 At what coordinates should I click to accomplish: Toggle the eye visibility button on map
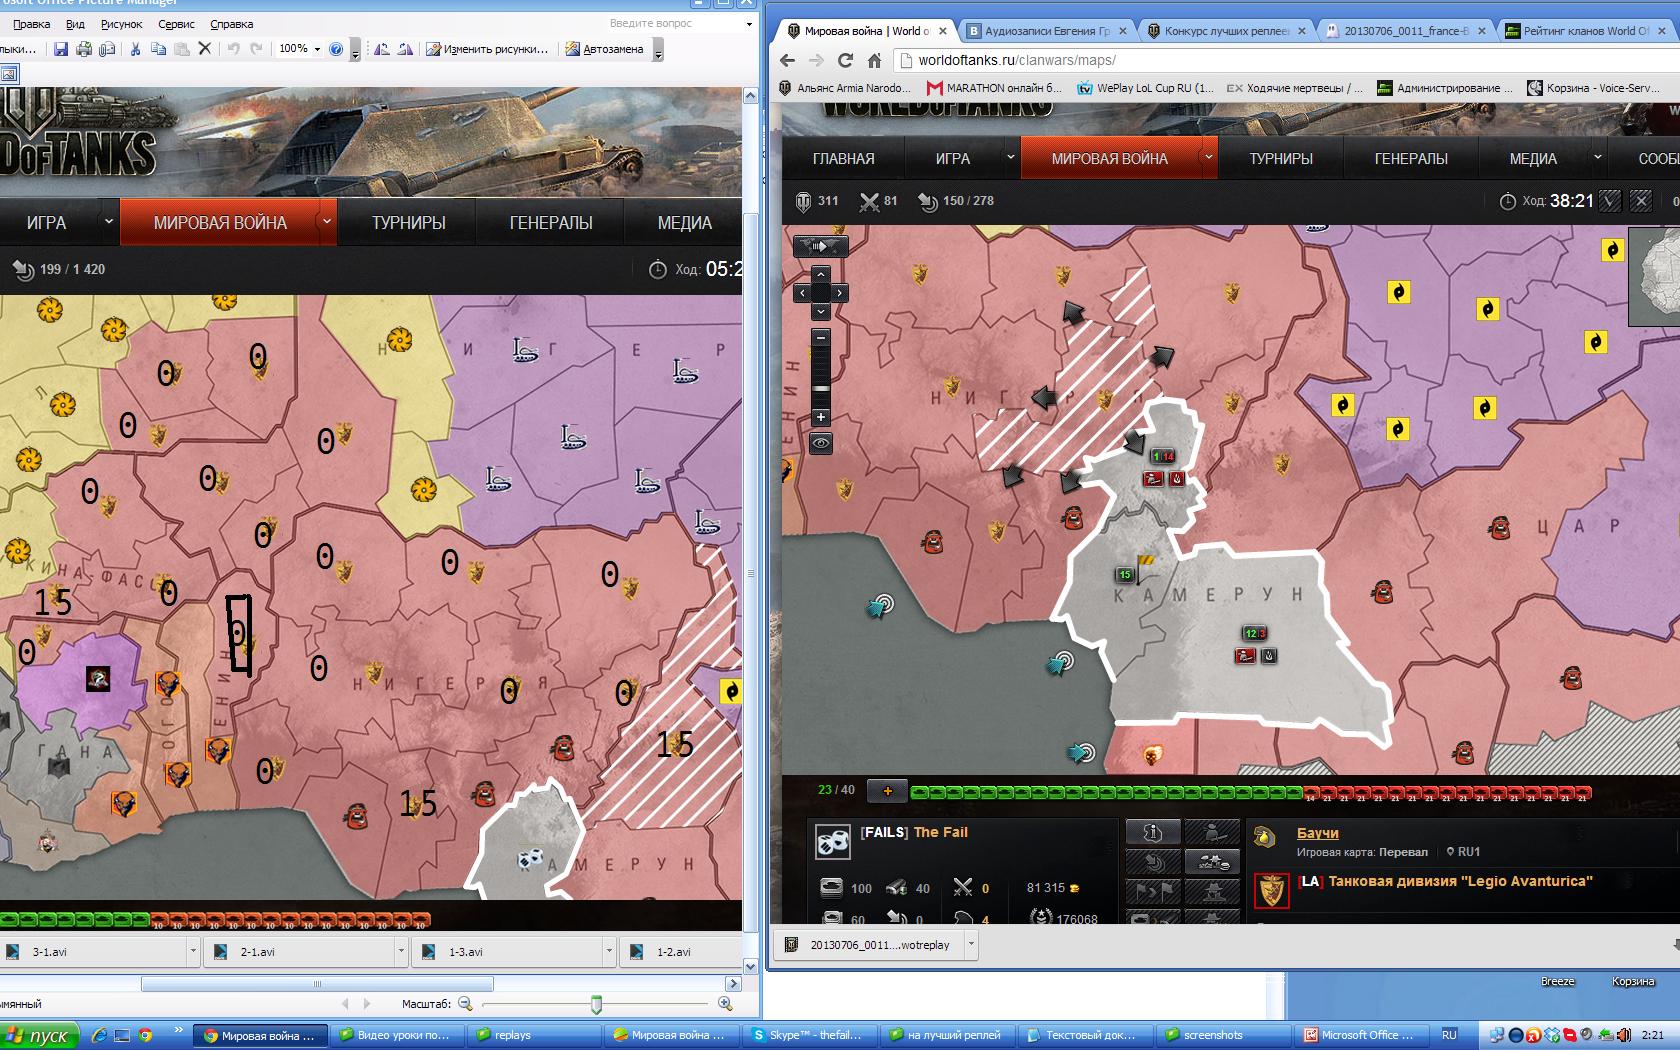tap(820, 443)
